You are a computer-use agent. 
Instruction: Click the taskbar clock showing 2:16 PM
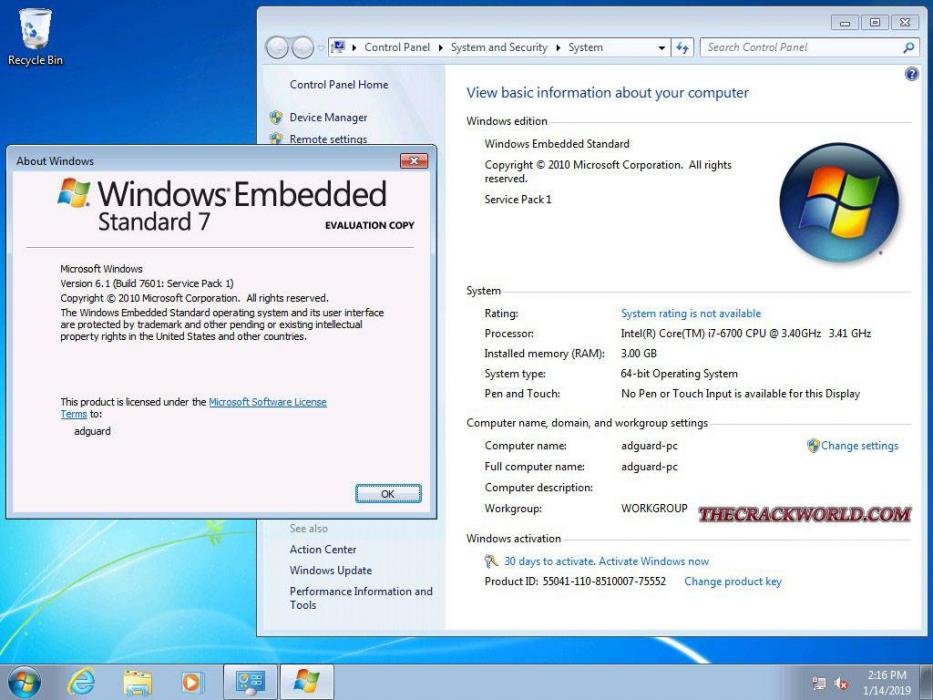pyautogui.click(x=887, y=683)
